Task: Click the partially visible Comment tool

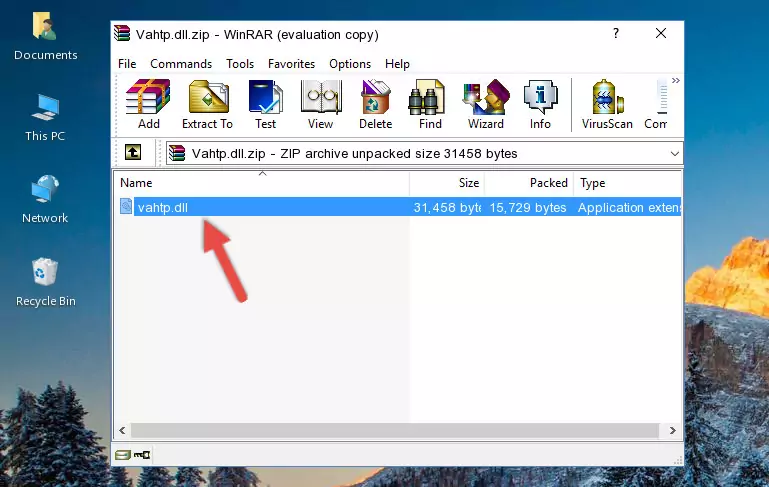Action: pos(657,104)
